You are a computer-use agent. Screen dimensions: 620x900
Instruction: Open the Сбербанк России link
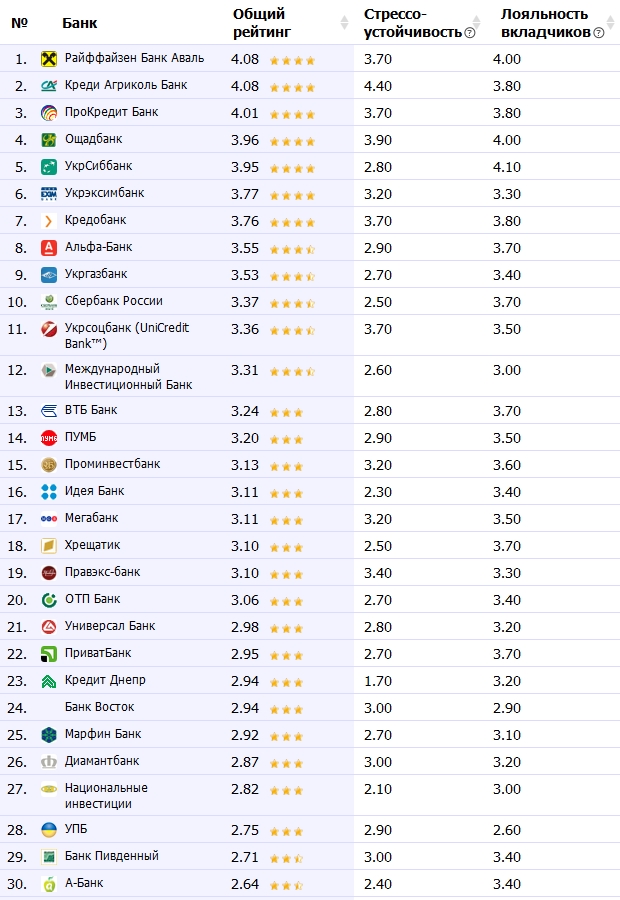114,301
